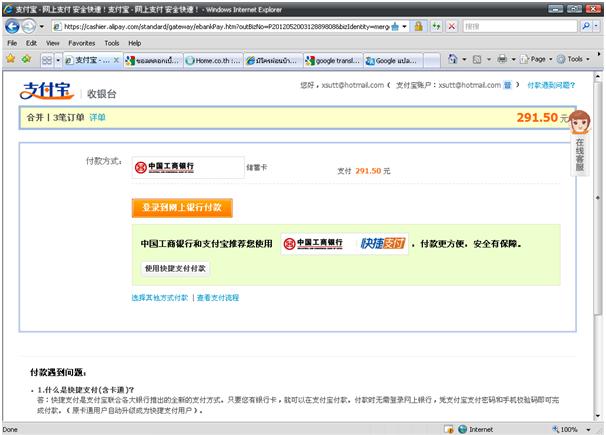The height and width of the screenshot is (435, 606).
Task: Click the 付款遇到问题? help link
Action: 551,85
